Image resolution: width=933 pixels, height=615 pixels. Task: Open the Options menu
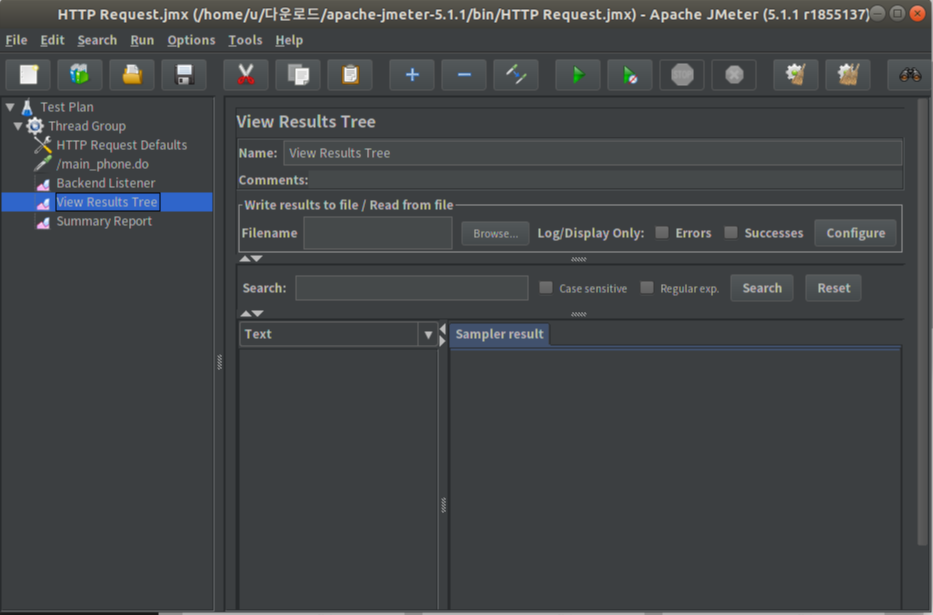click(x=191, y=40)
